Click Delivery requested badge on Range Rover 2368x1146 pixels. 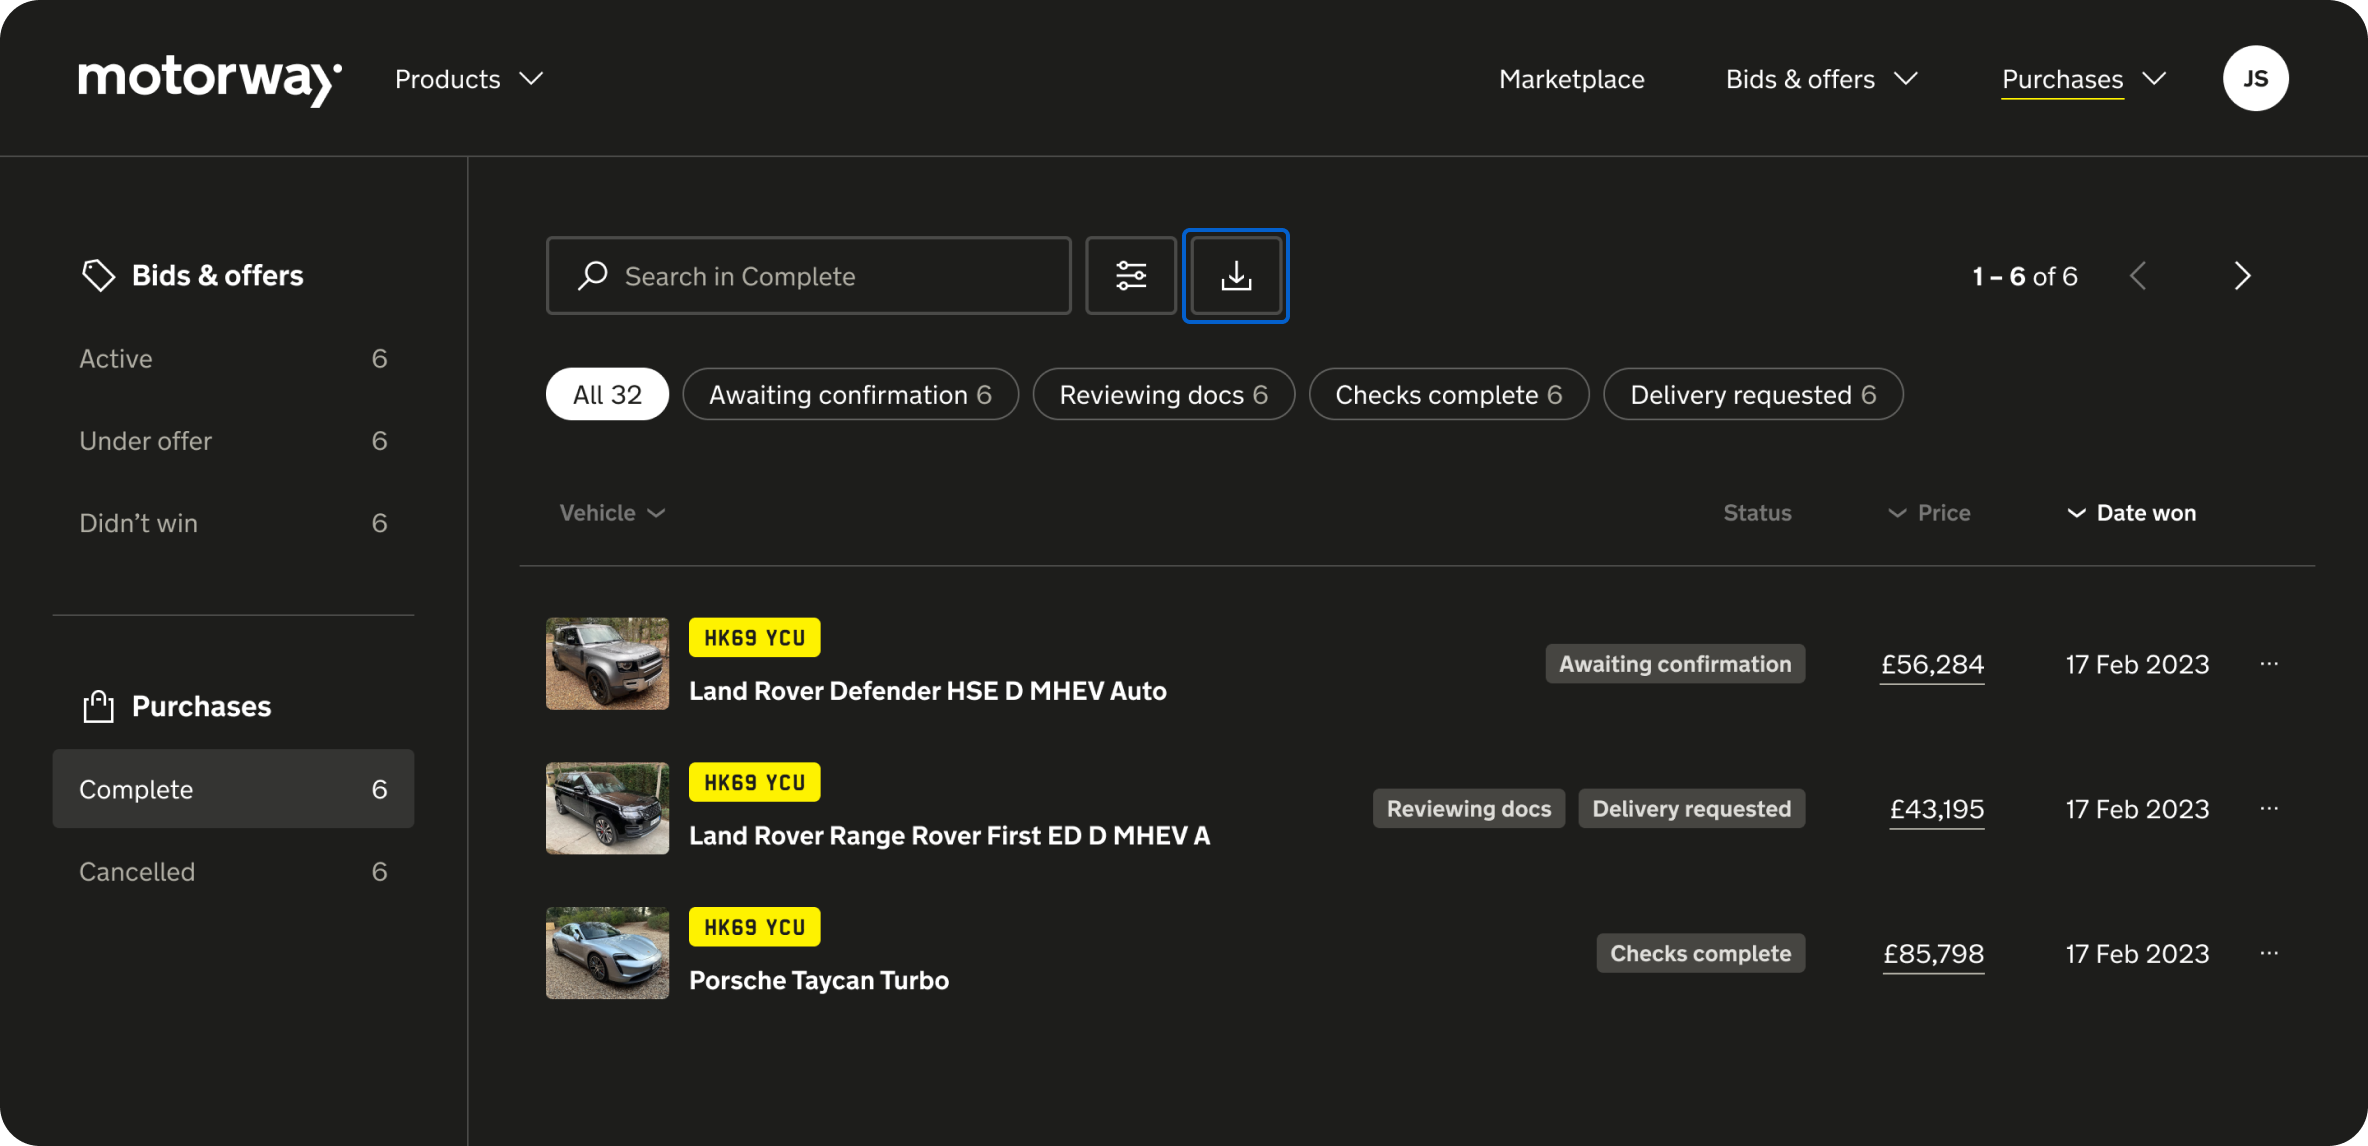pos(1691,809)
